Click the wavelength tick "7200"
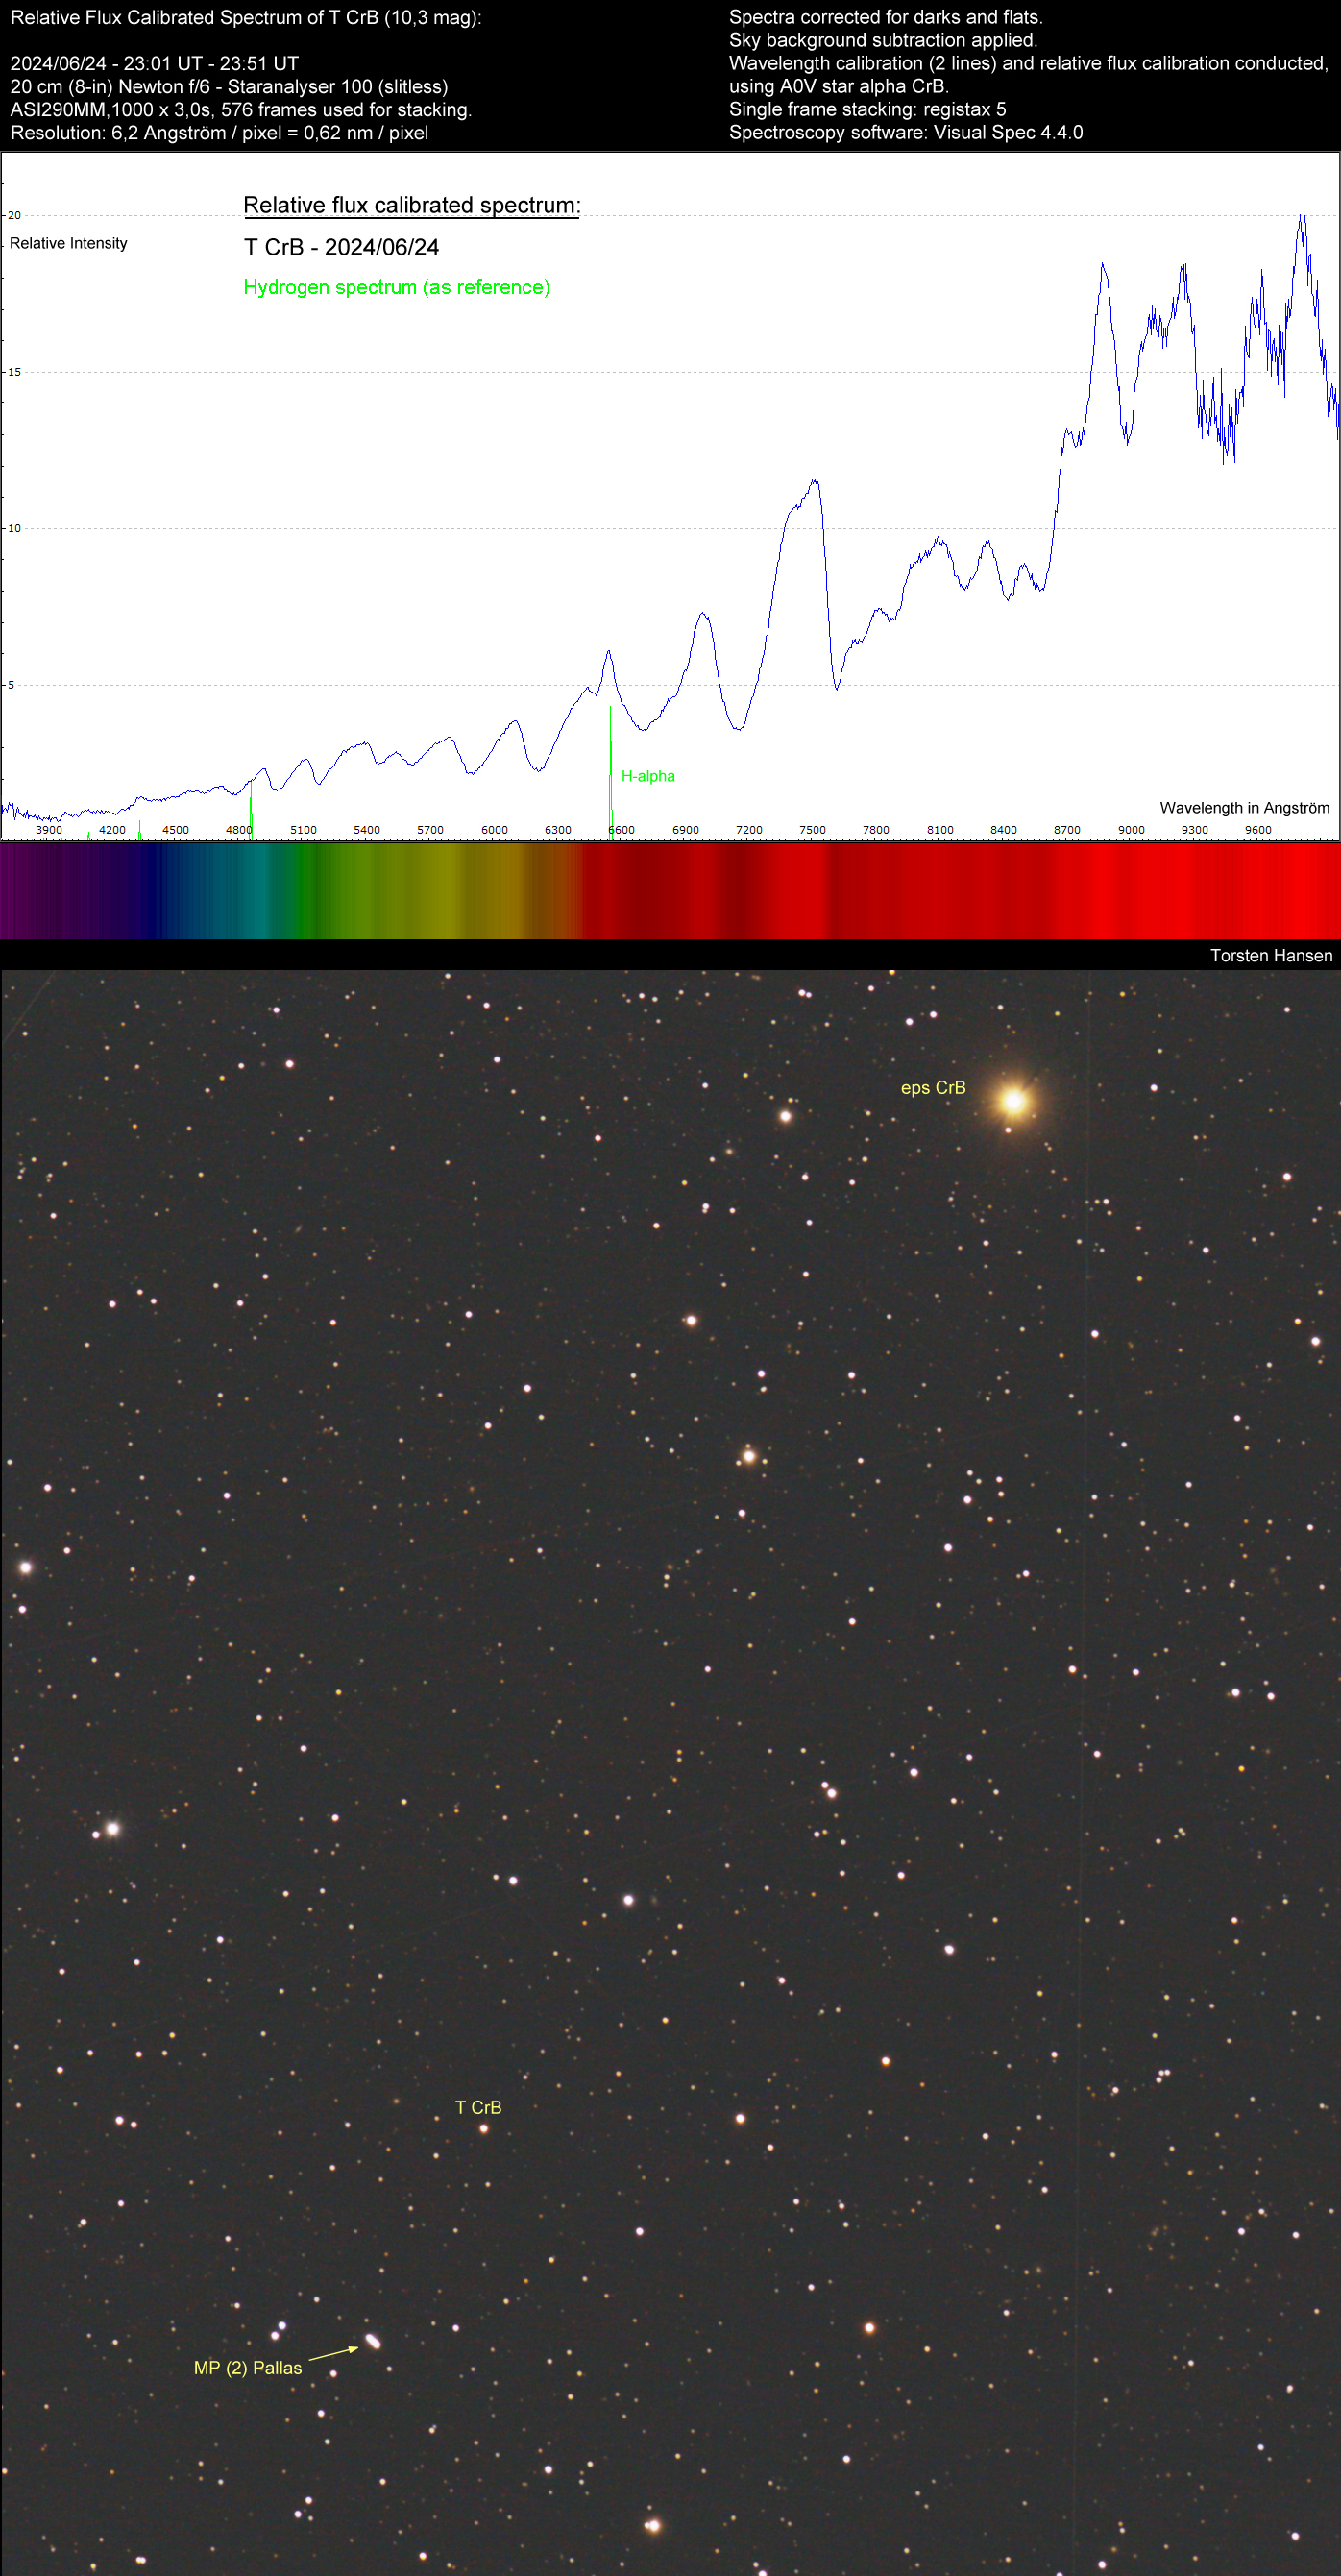The height and width of the screenshot is (2576, 1341). coord(749,831)
